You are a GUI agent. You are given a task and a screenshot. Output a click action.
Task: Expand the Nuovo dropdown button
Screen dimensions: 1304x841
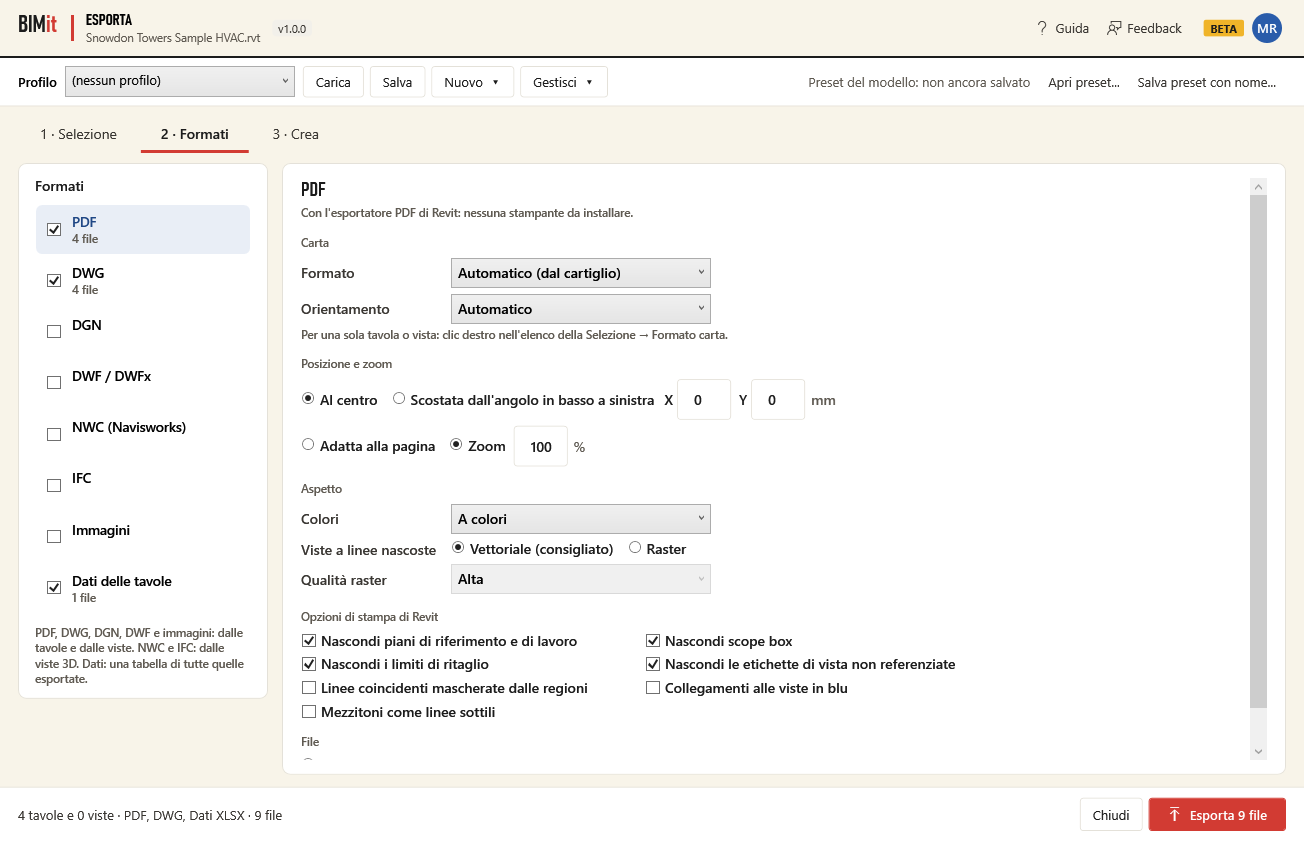click(472, 82)
